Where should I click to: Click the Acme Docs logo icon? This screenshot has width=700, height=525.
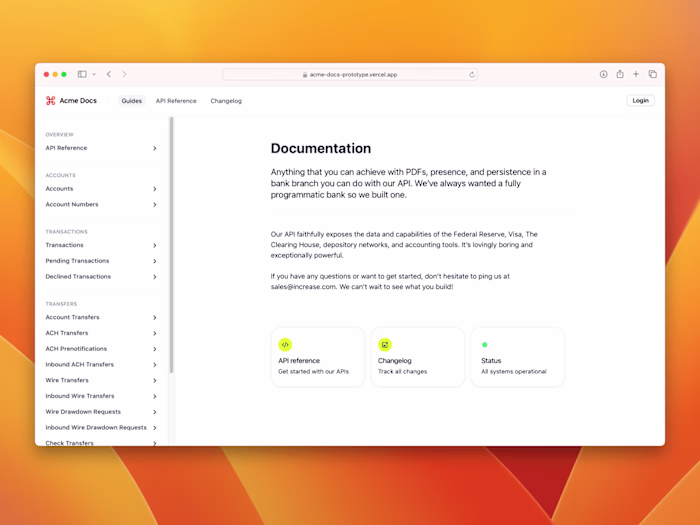coord(50,100)
